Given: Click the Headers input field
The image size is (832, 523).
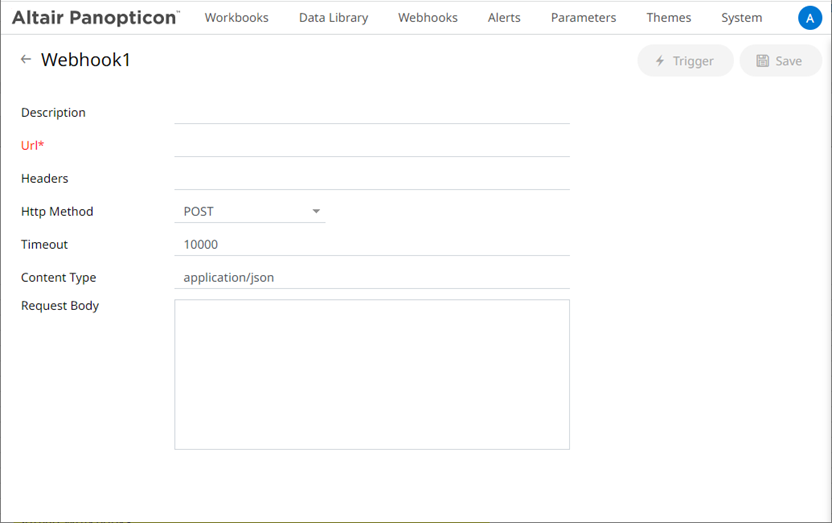Looking at the screenshot, I should [x=372, y=179].
